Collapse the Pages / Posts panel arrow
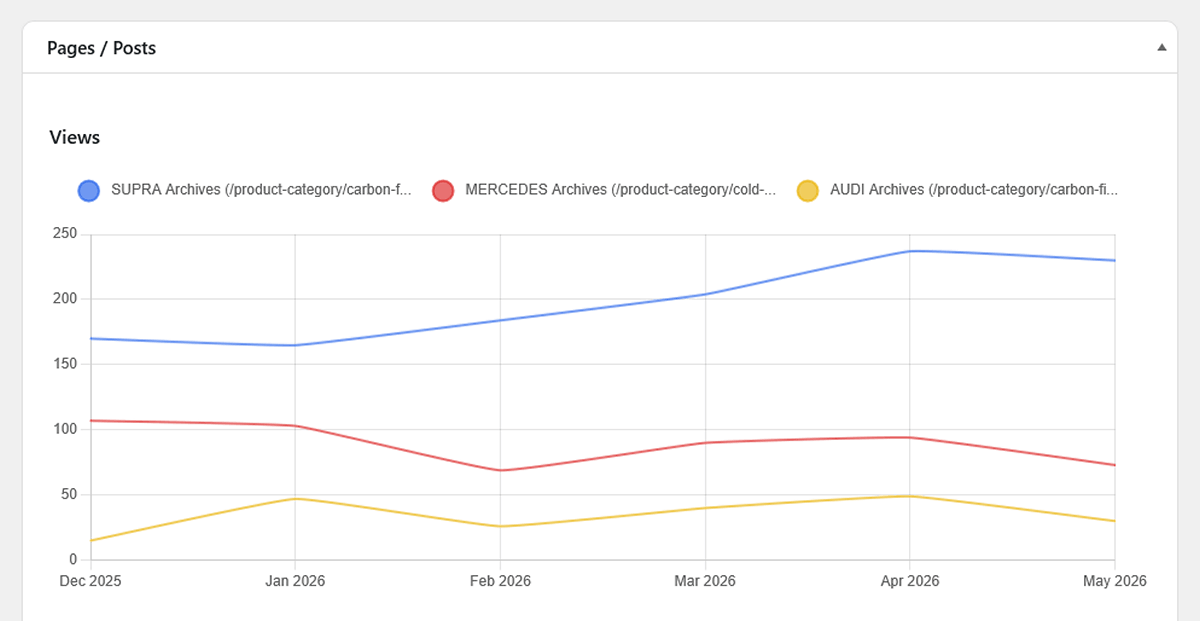The width and height of the screenshot is (1200, 621). click(1161, 47)
